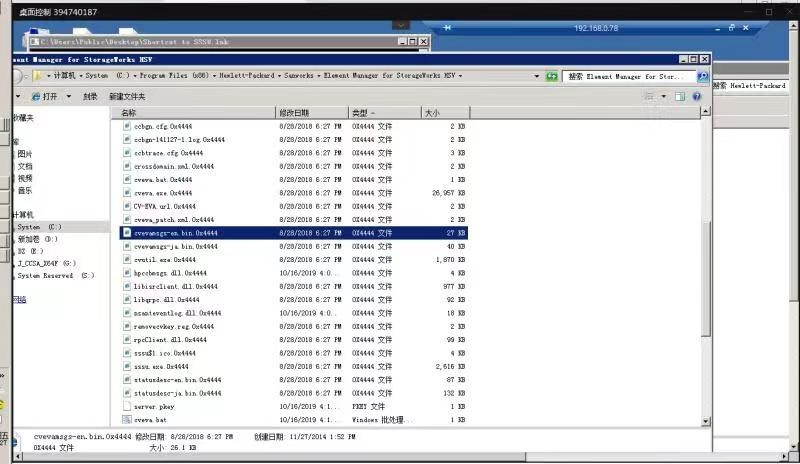The height and width of the screenshot is (464, 800).
Task: Select the System Reserved (S:) drive
Action: [55, 275]
